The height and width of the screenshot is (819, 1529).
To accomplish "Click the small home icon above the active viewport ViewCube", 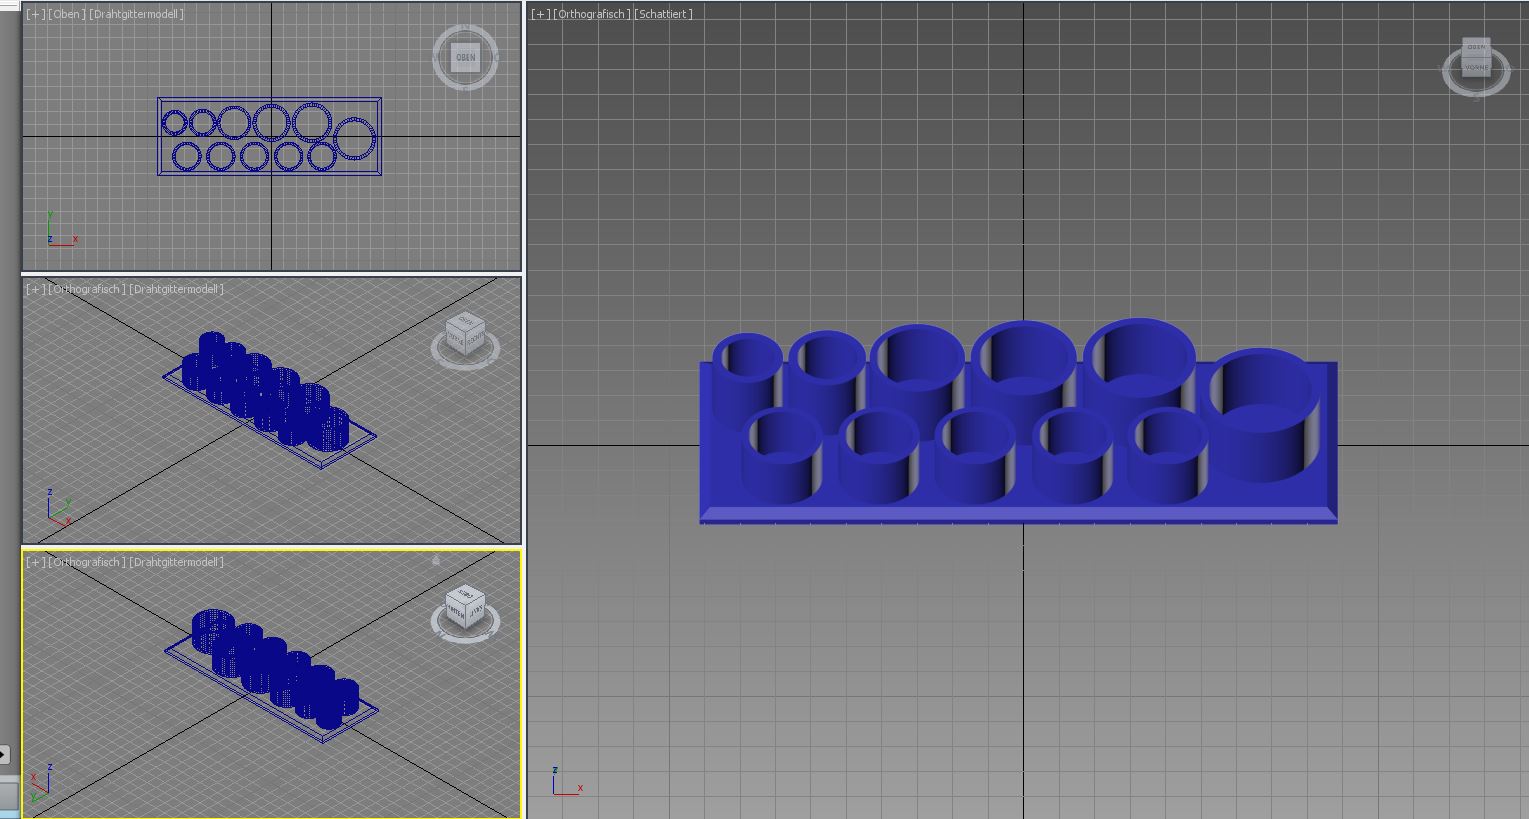I will pos(436,562).
